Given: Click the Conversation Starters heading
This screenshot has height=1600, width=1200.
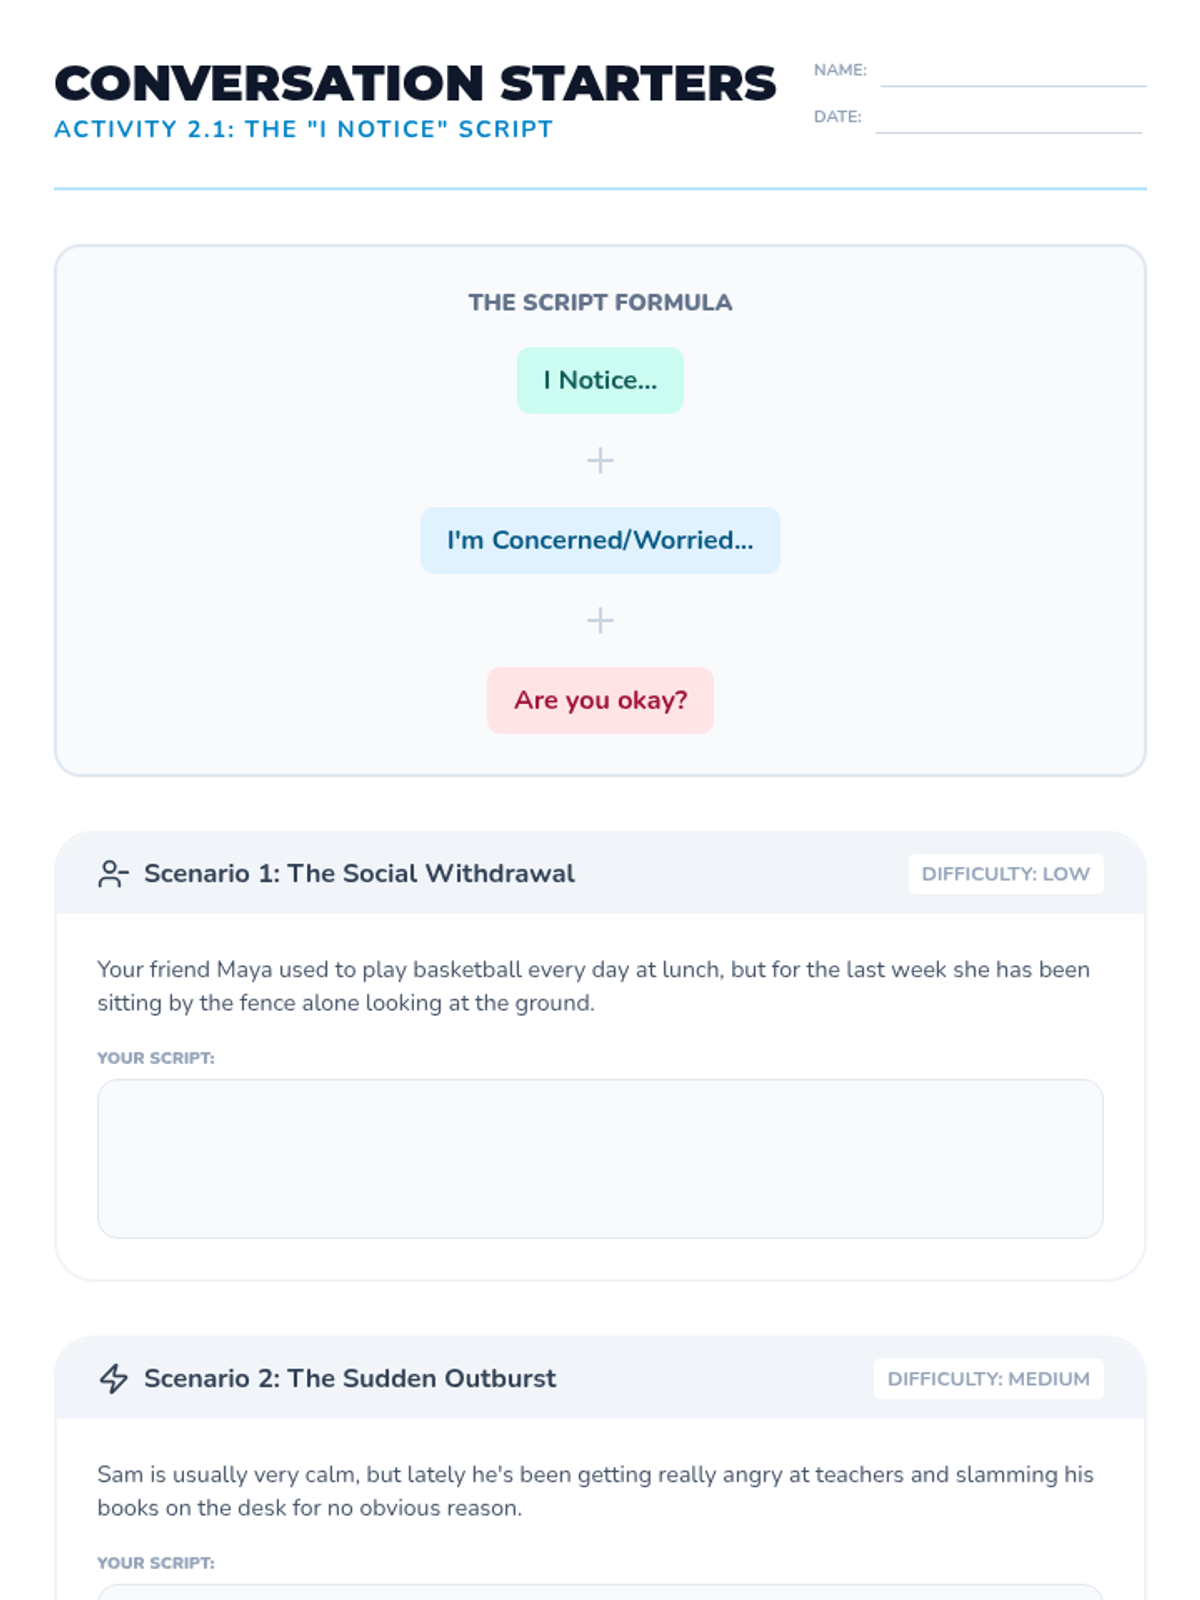Looking at the screenshot, I should (x=415, y=84).
